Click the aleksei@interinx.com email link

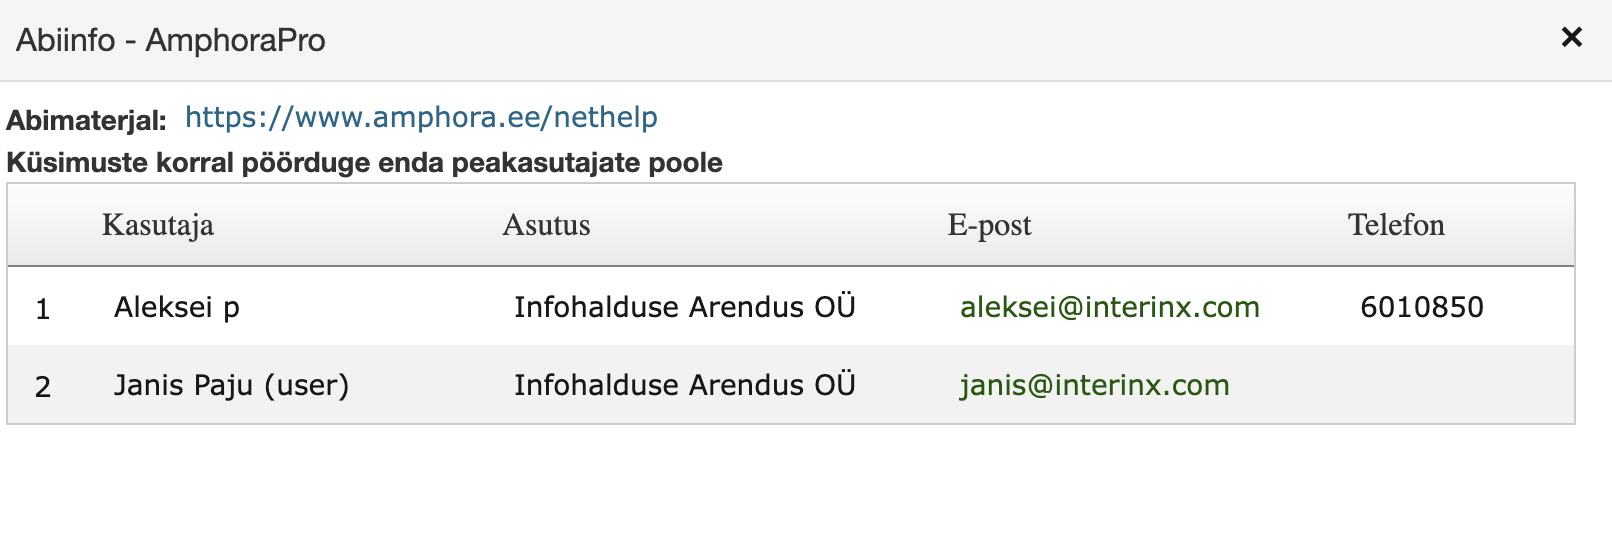tap(1110, 307)
